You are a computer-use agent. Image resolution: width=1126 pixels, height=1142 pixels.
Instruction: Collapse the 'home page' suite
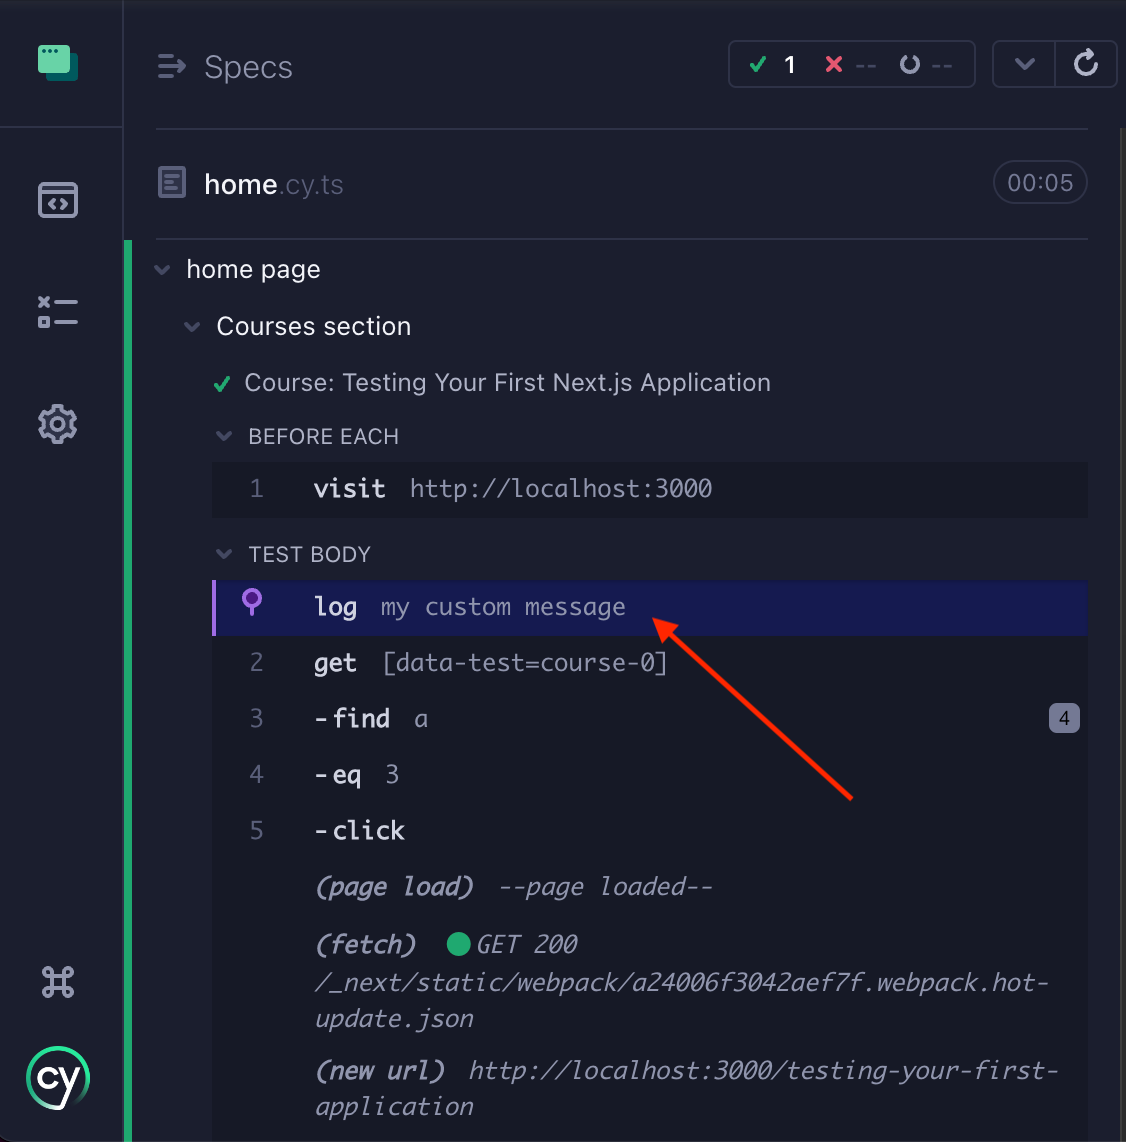click(x=162, y=269)
